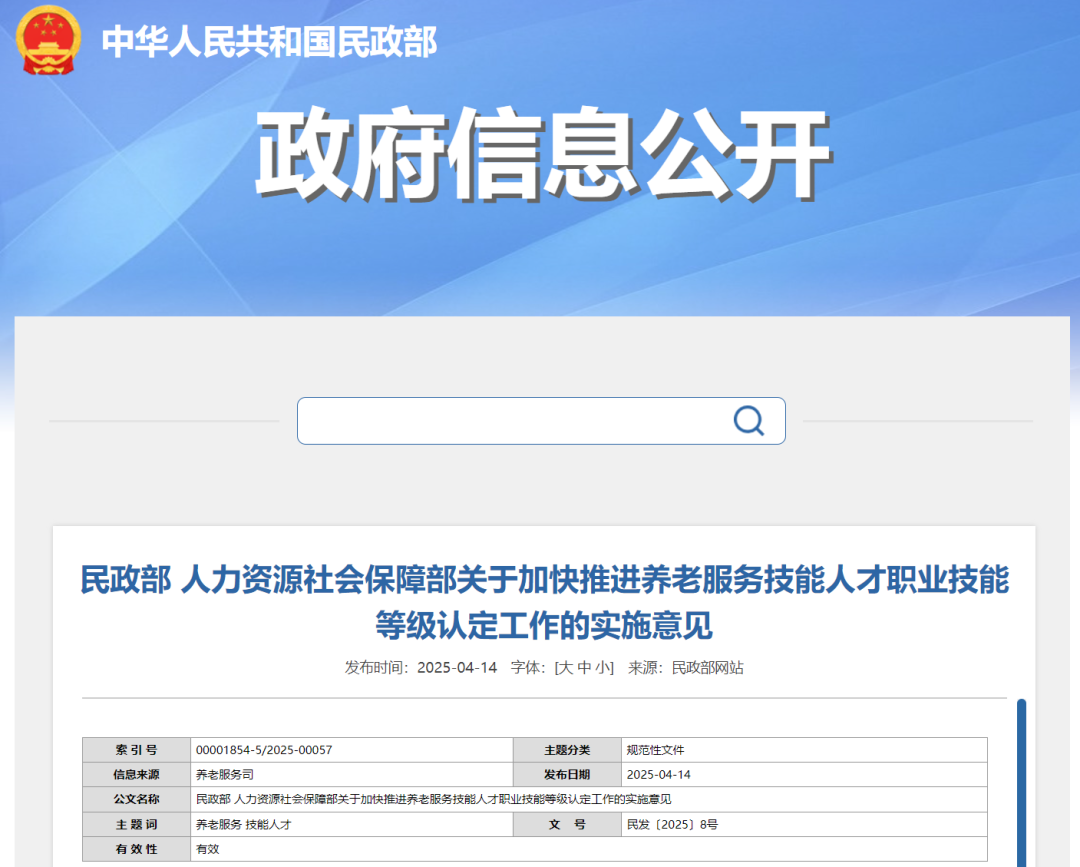Click the 有效 validity status value

(x=207, y=849)
